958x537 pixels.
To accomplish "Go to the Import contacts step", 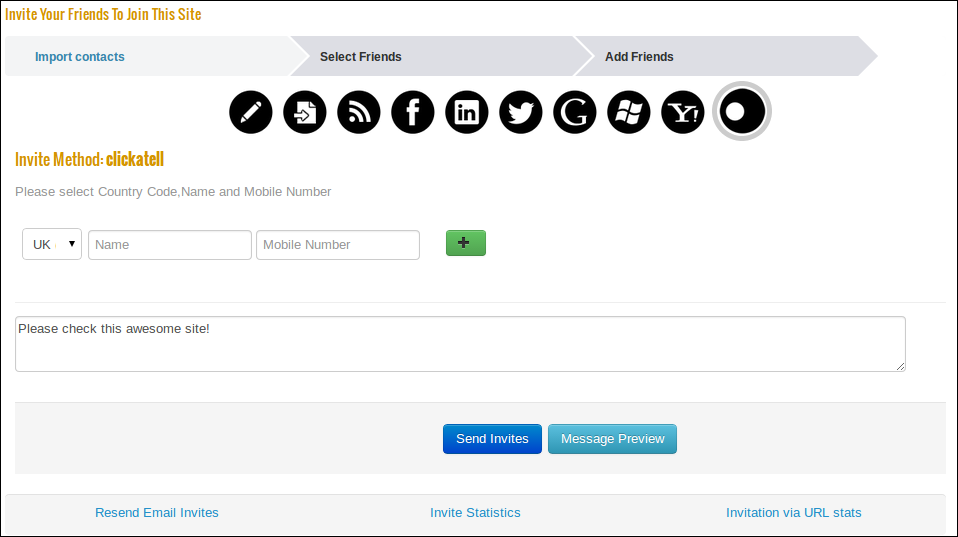I will (x=80, y=57).
